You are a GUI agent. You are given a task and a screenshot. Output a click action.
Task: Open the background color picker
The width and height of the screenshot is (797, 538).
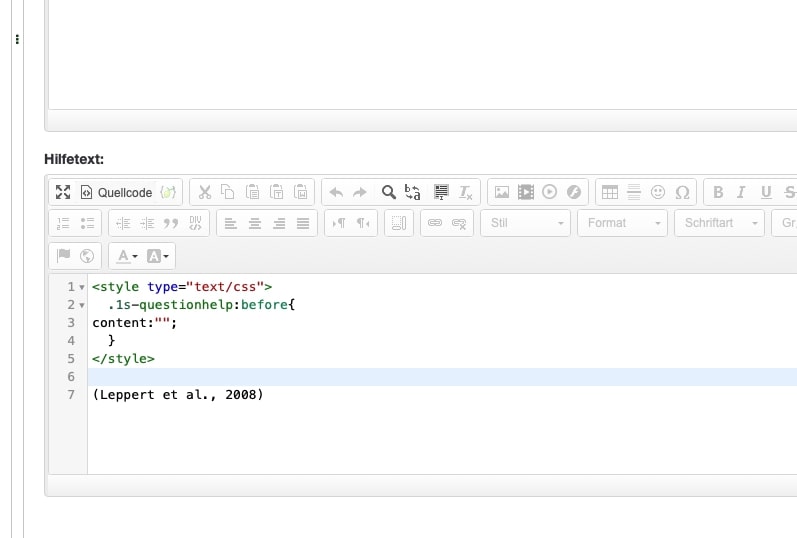click(x=159, y=256)
